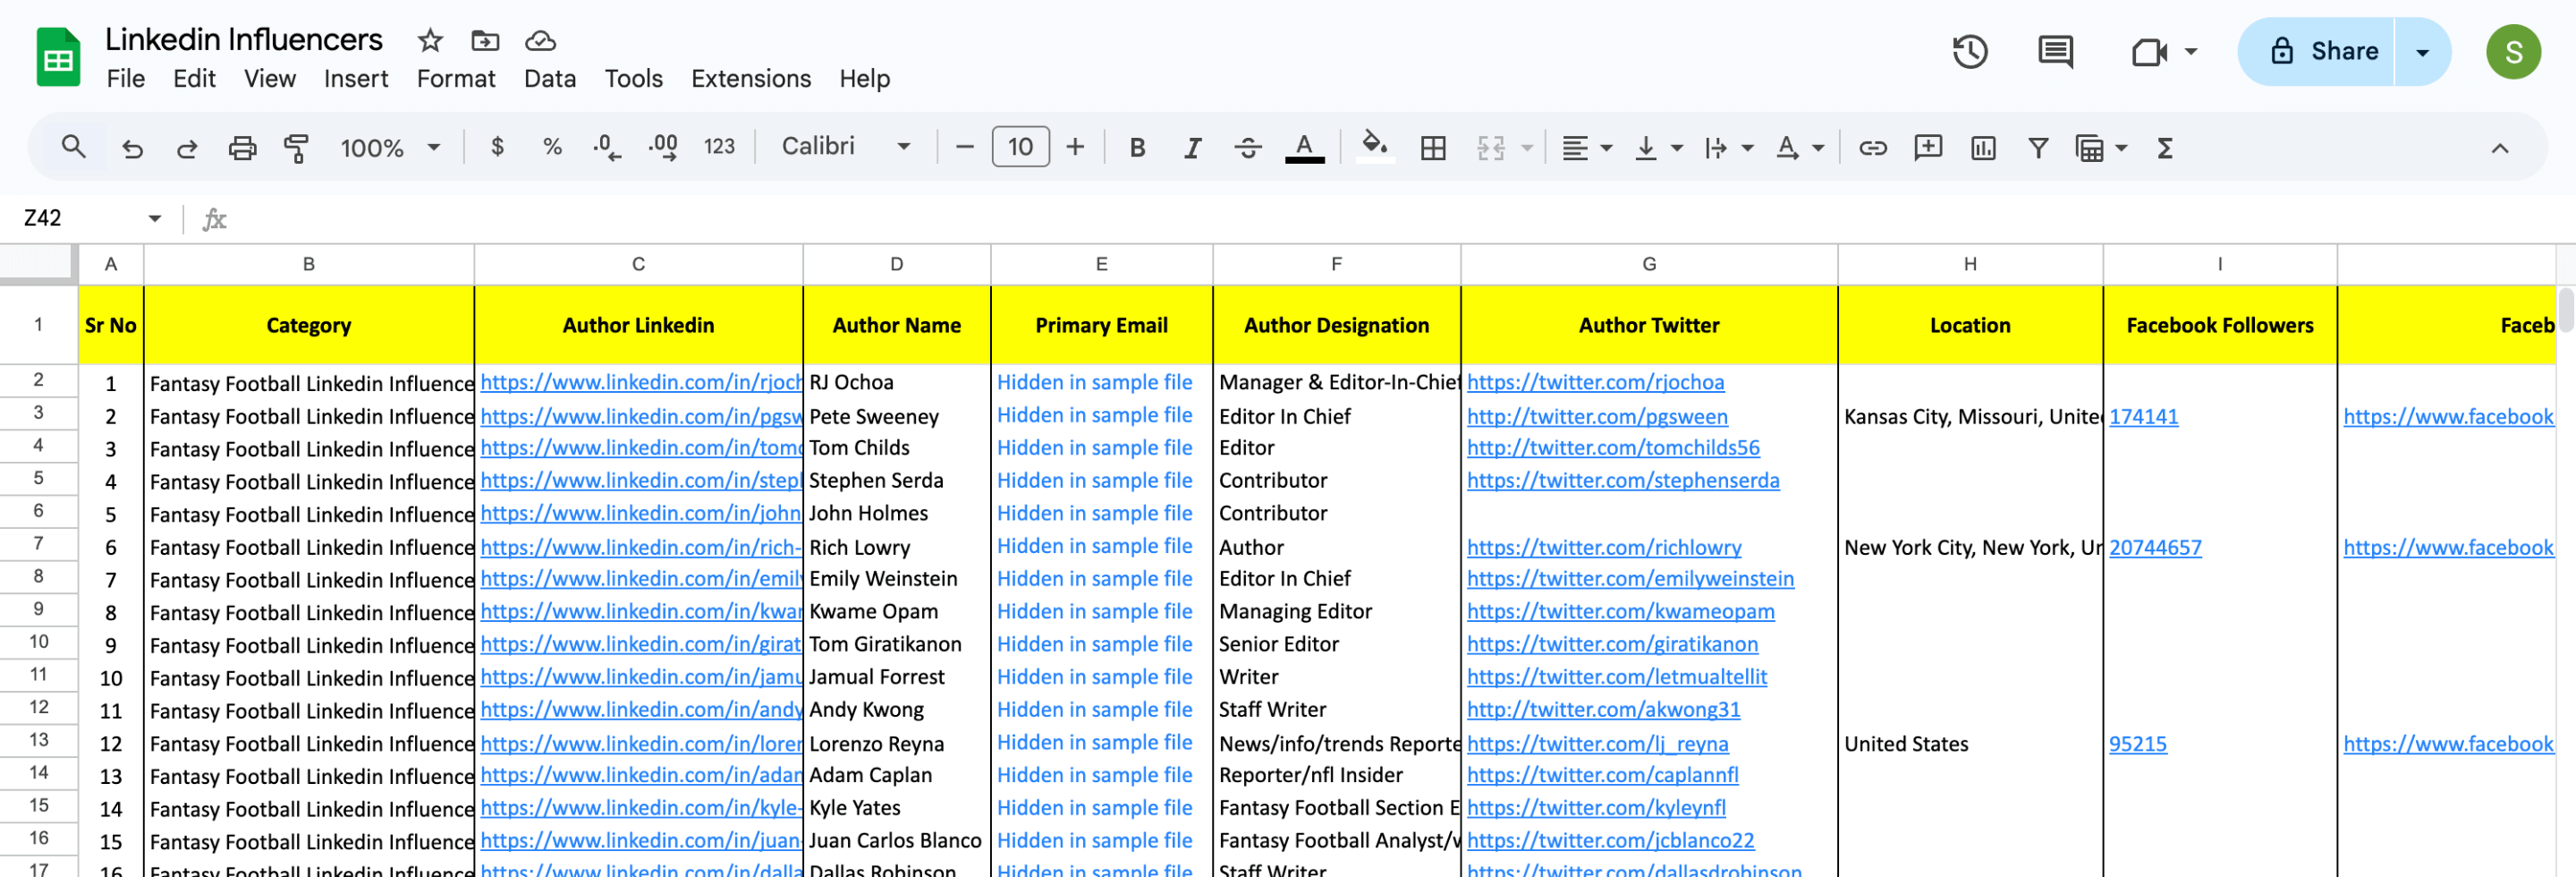Open the green S account avatar
Screen dimensions: 2576x877
click(2514, 51)
